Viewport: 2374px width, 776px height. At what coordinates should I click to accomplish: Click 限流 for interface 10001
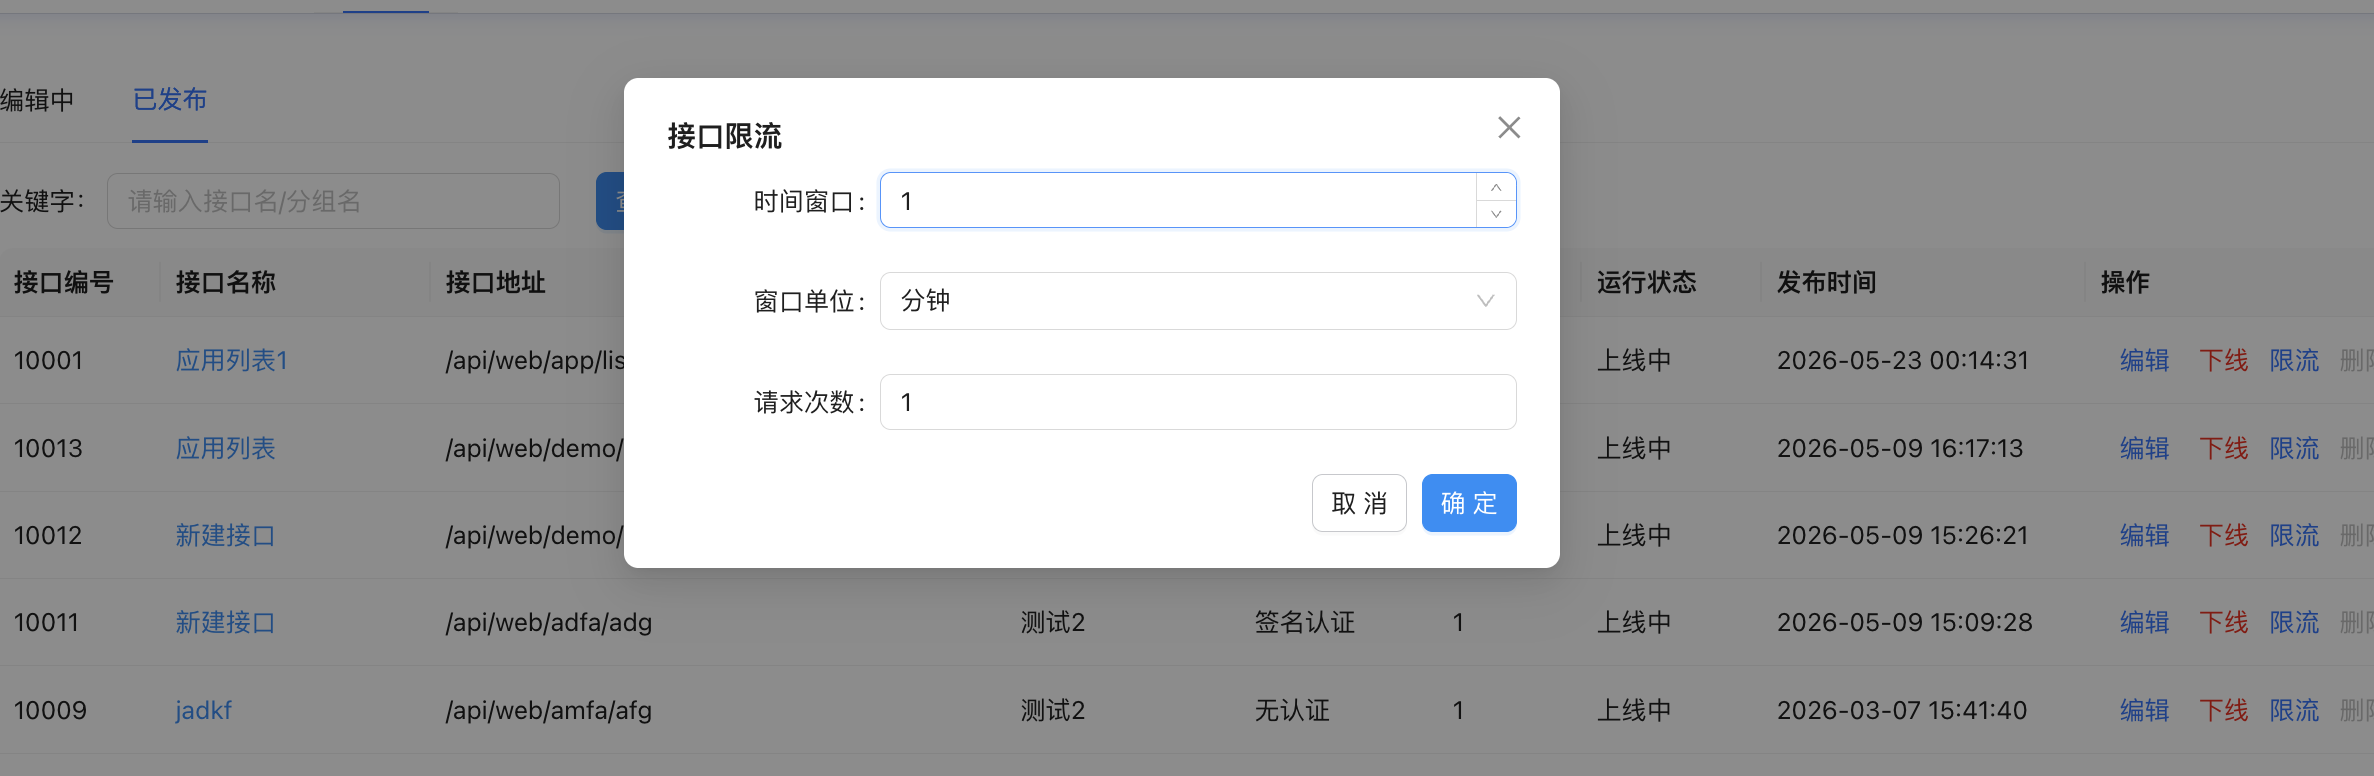[2295, 360]
